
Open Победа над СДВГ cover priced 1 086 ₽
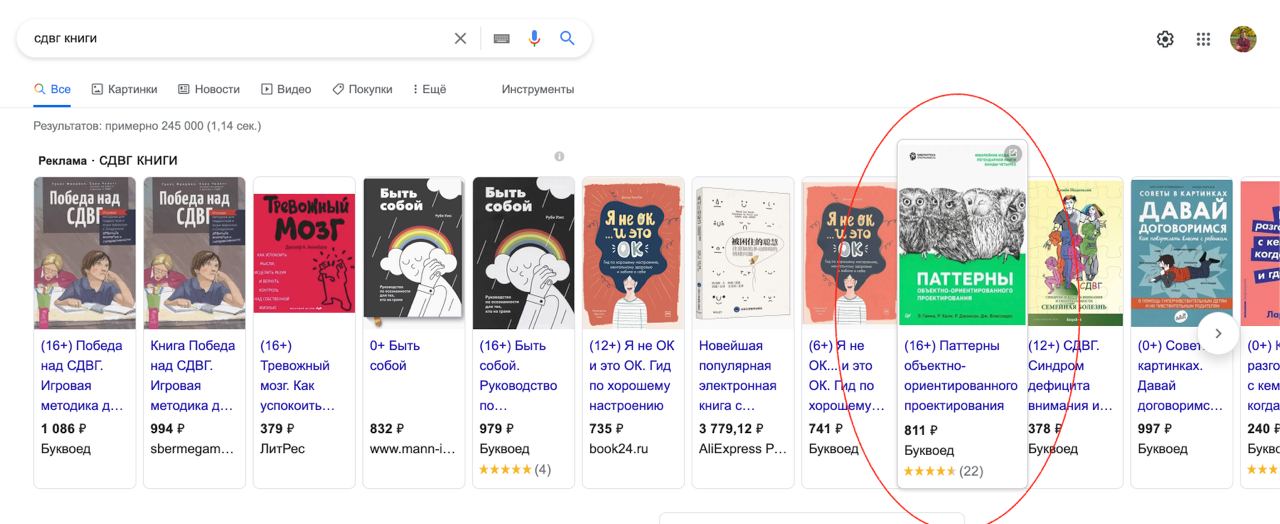pos(85,253)
